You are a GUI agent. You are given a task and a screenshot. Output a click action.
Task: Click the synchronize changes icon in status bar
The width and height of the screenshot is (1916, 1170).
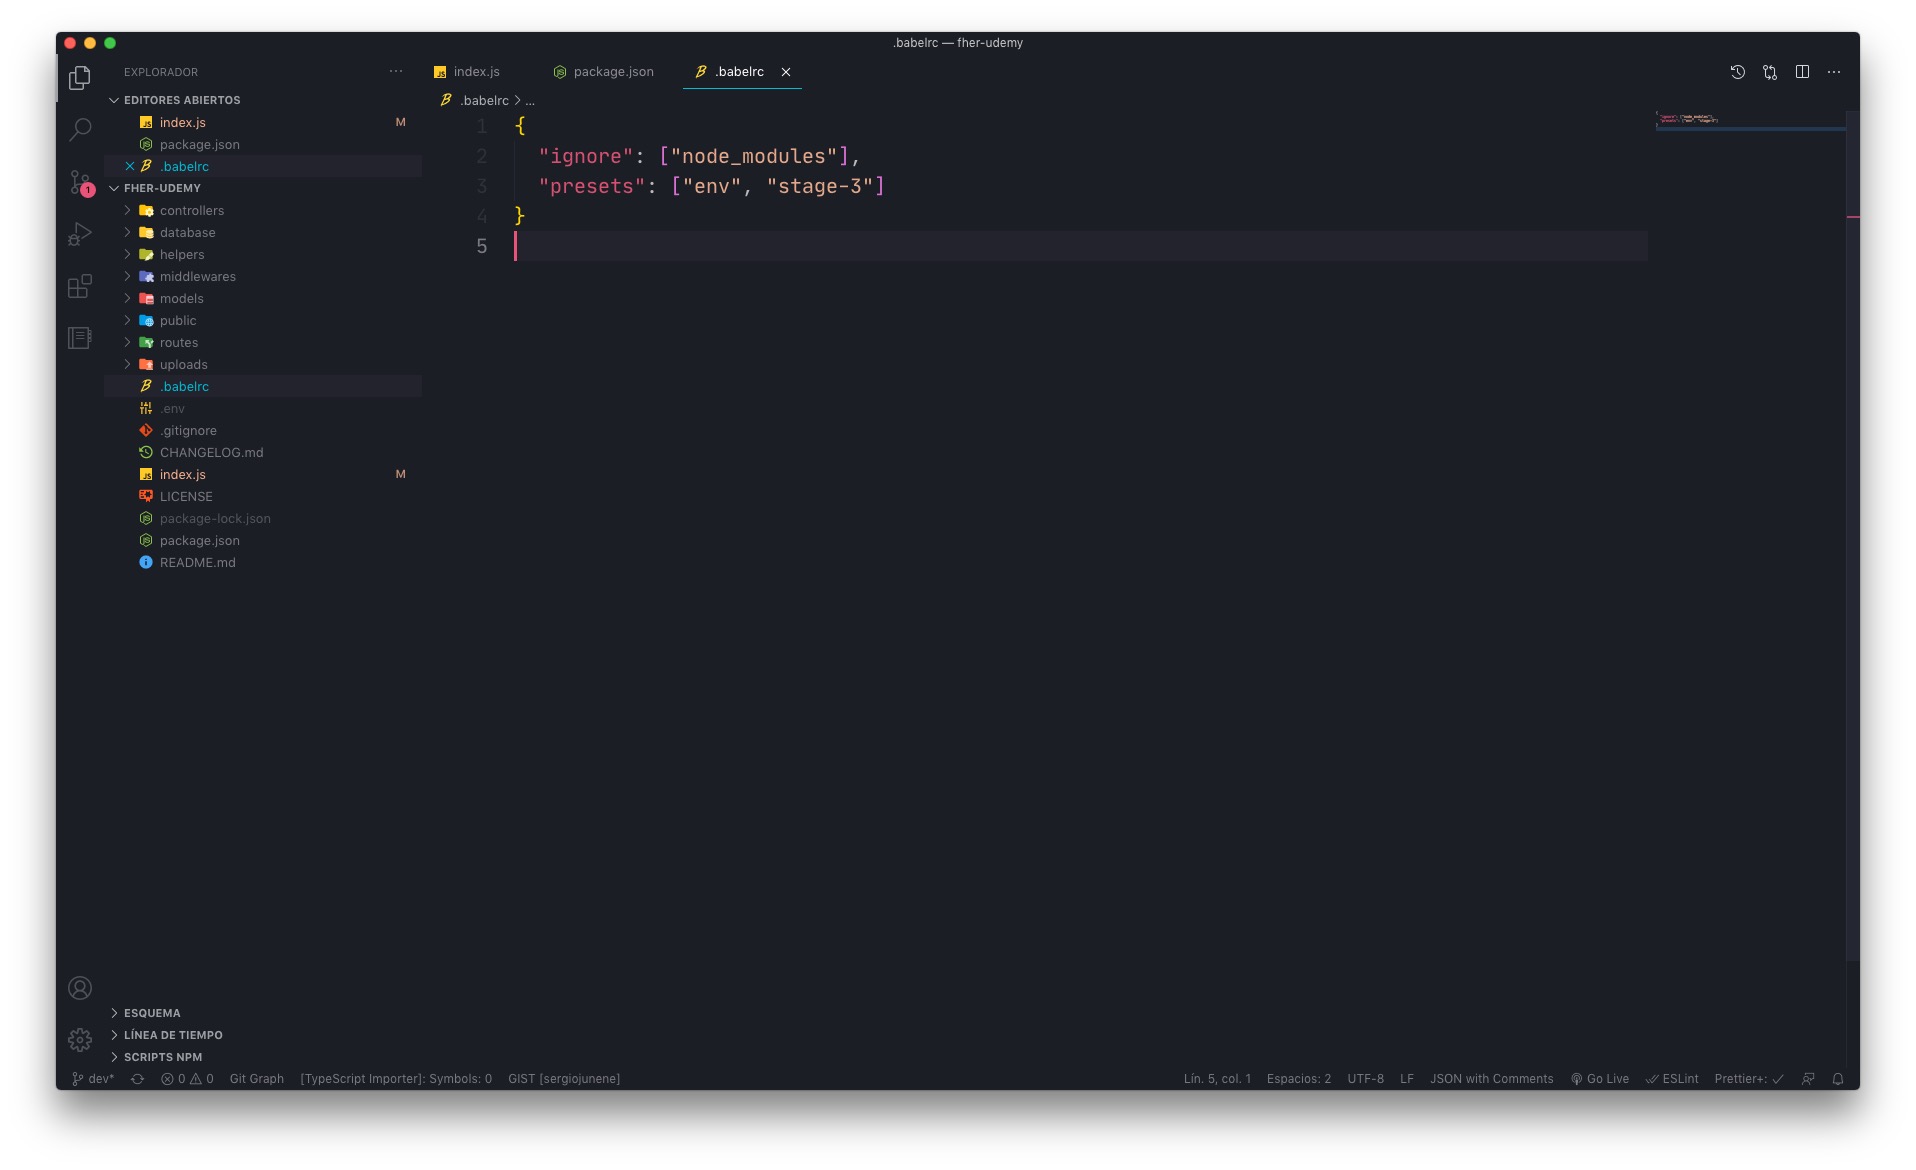[x=138, y=1079]
